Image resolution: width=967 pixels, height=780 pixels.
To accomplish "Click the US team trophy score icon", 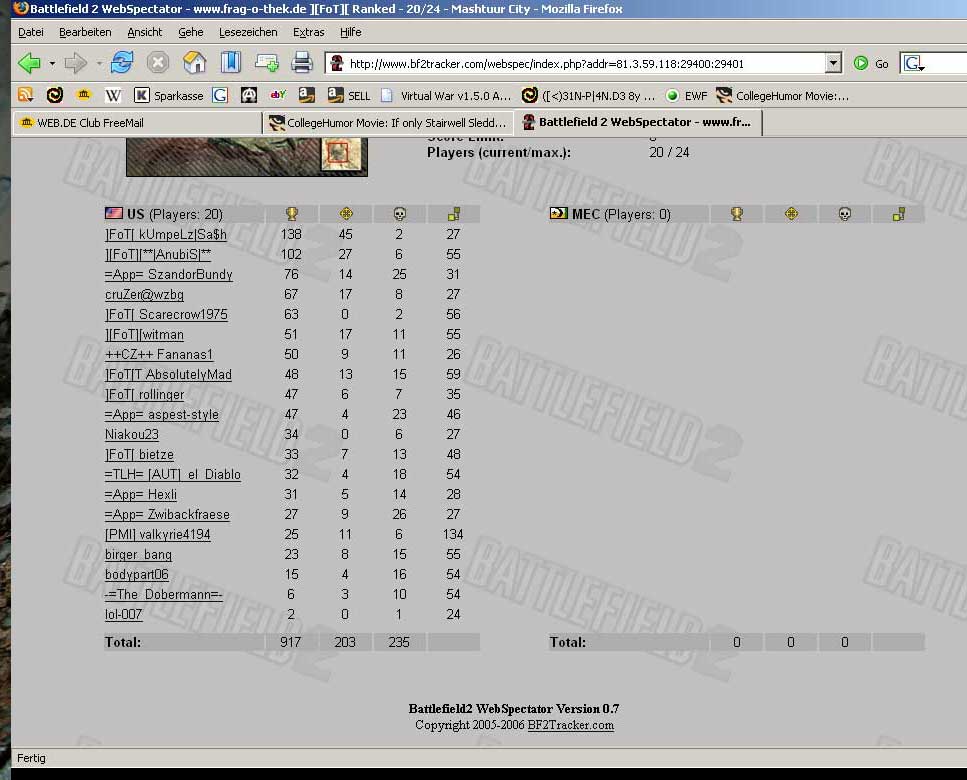I will point(292,214).
